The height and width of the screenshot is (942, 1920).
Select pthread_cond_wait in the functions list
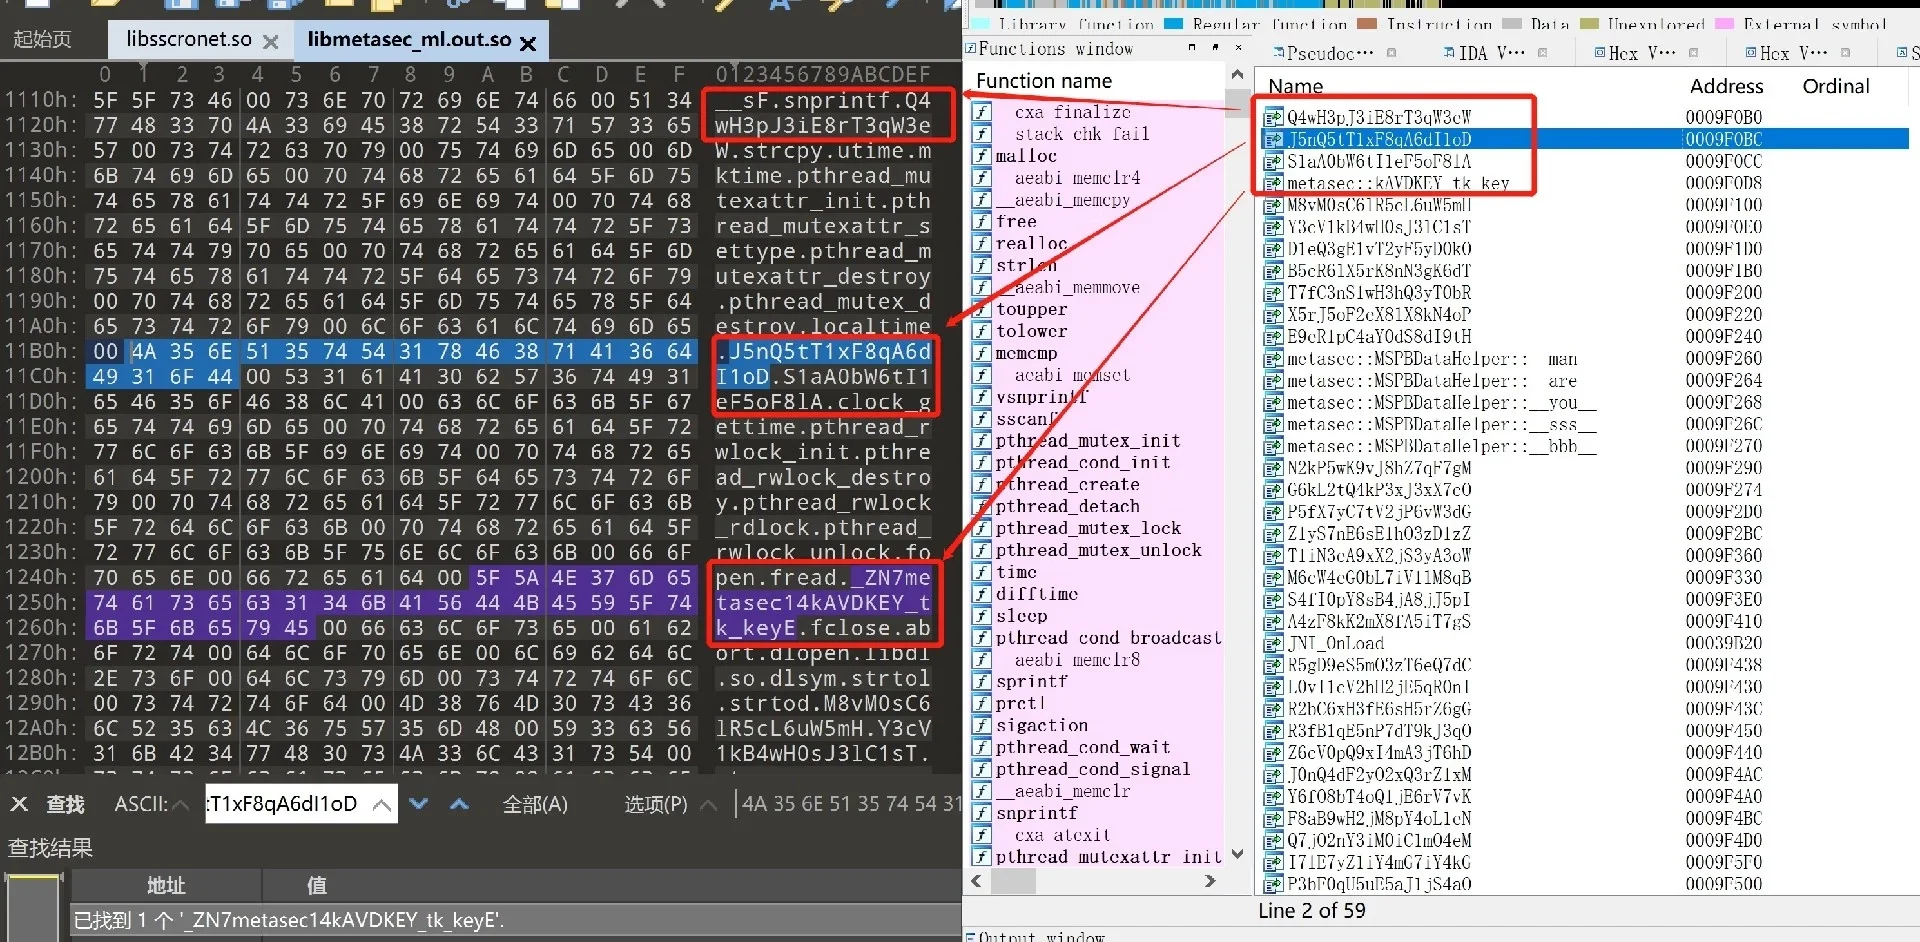1082,747
